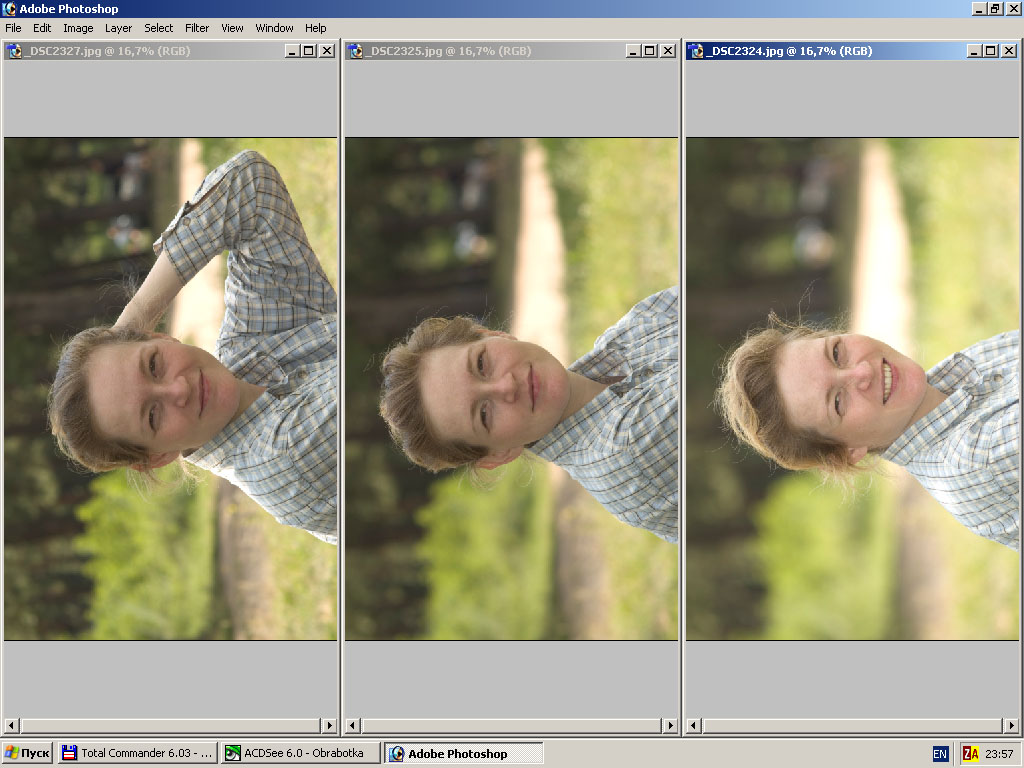This screenshot has height=768, width=1024.
Task: Minimize the _DSC2324.jpg document window
Action: (974, 51)
